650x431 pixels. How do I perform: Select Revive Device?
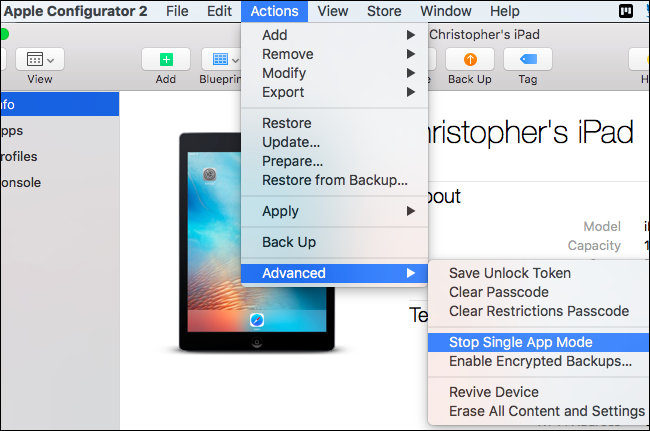pyautogui.click(x=539, y=392)
